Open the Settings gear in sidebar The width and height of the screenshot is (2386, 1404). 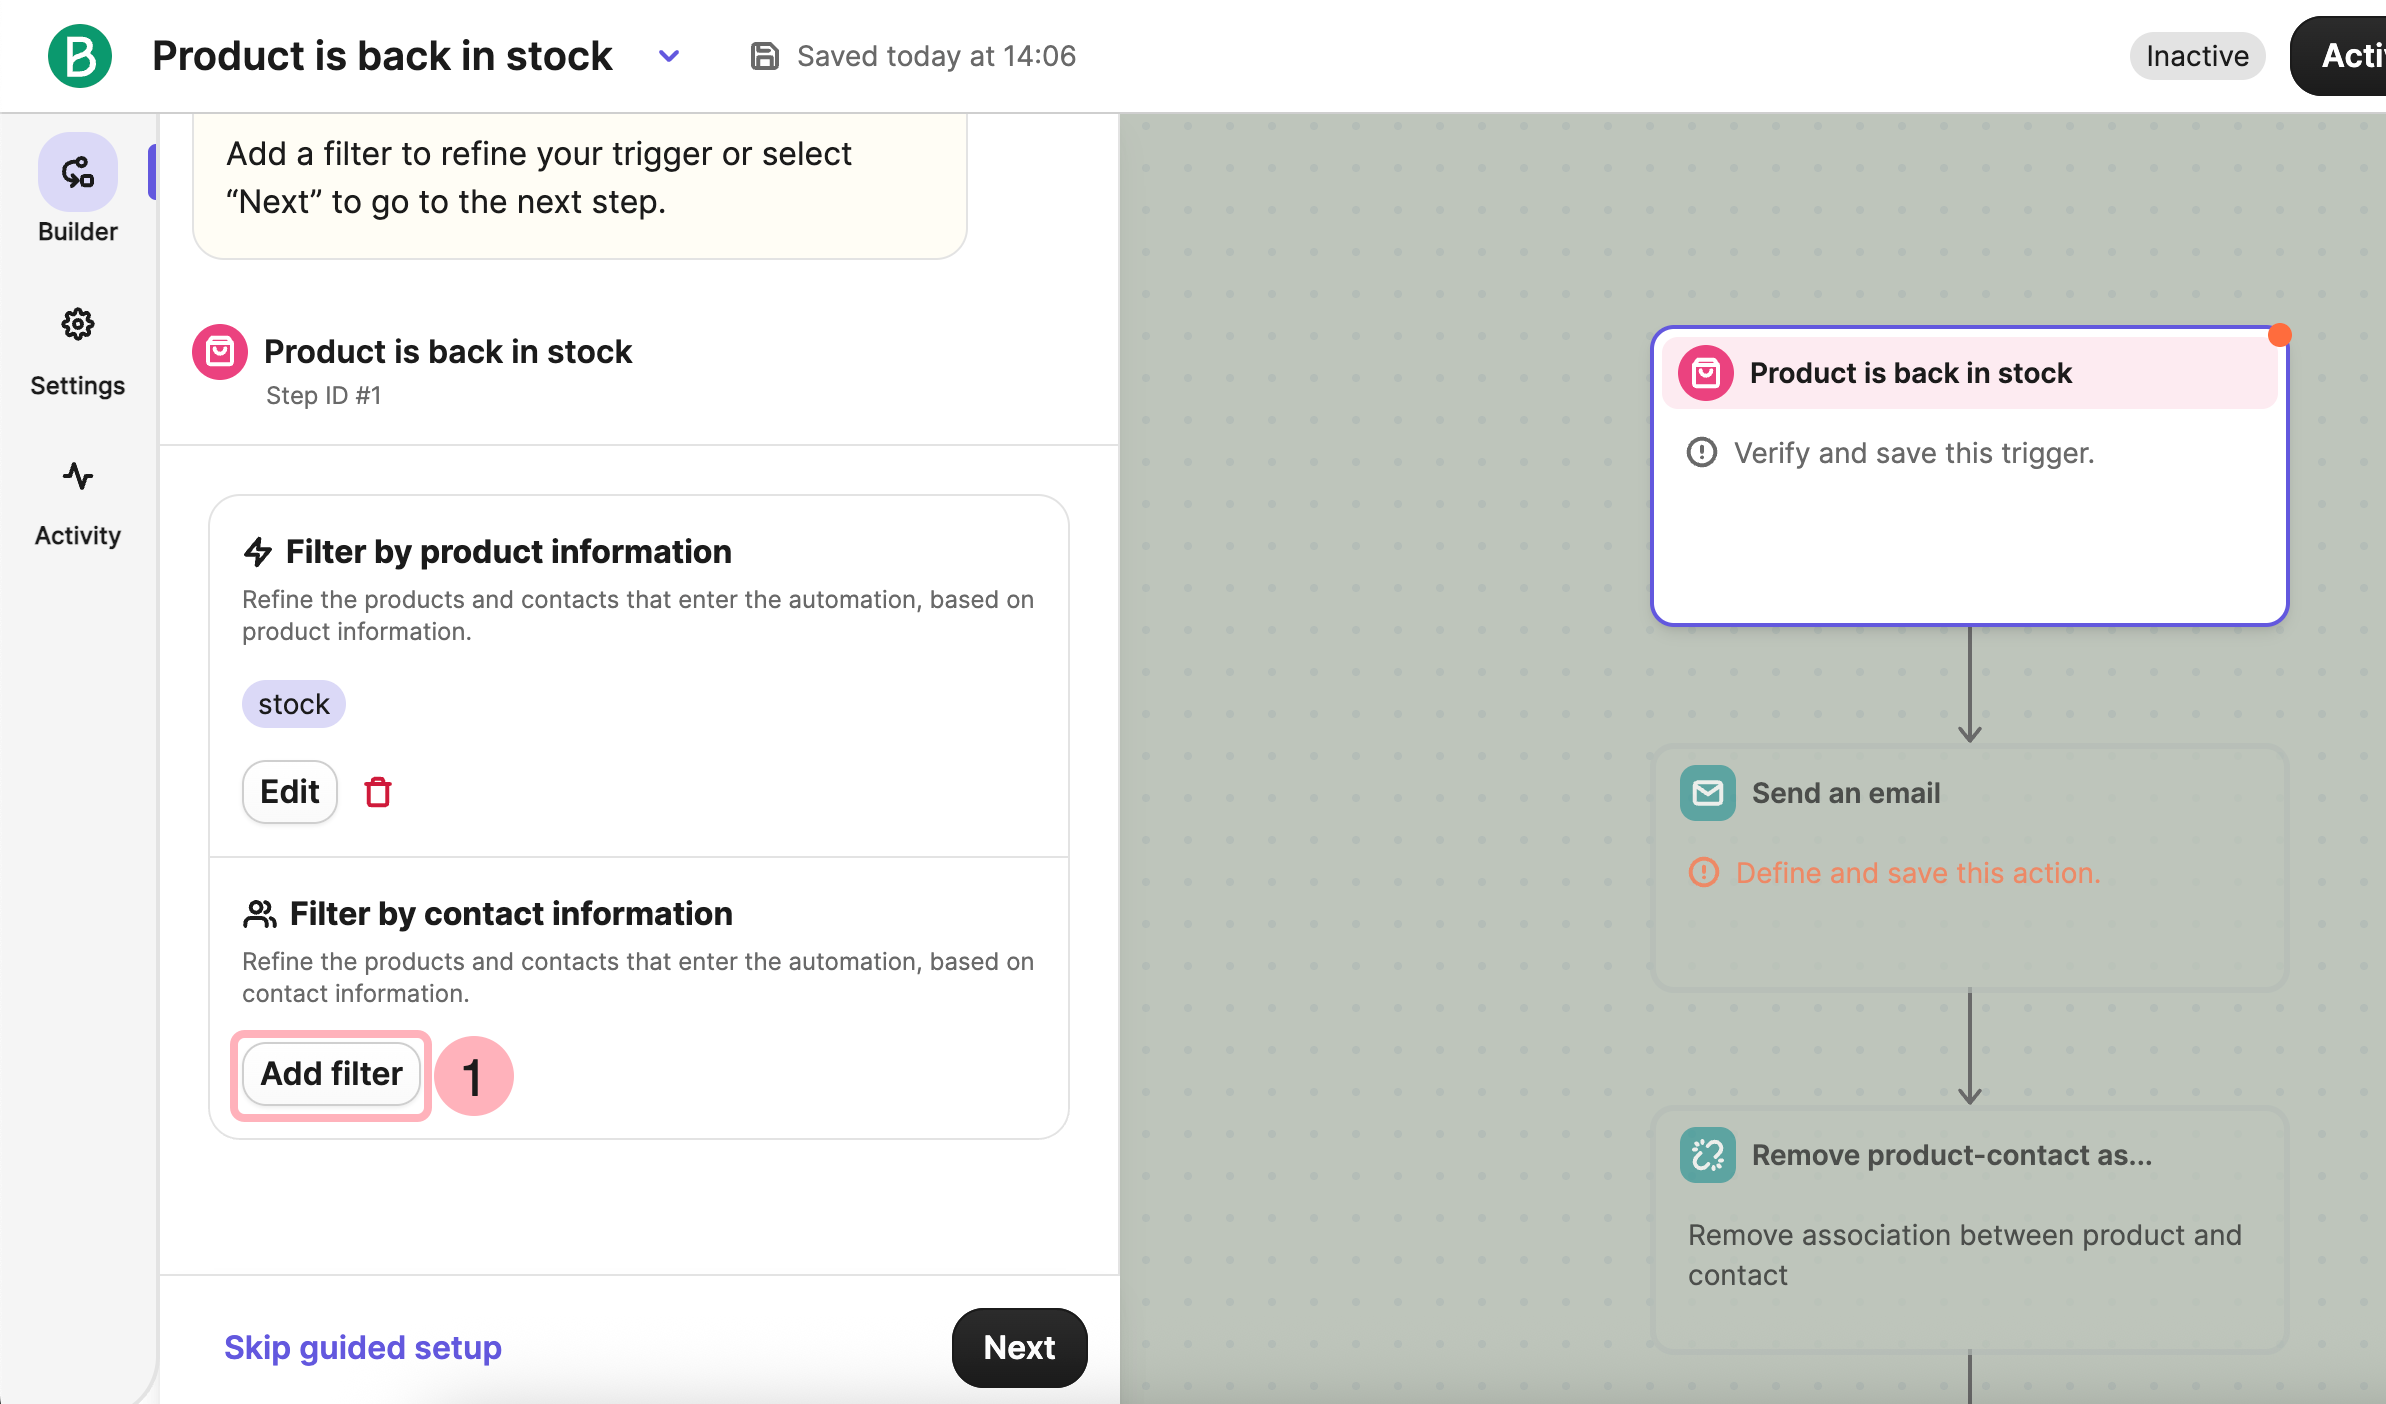[78, 324]
